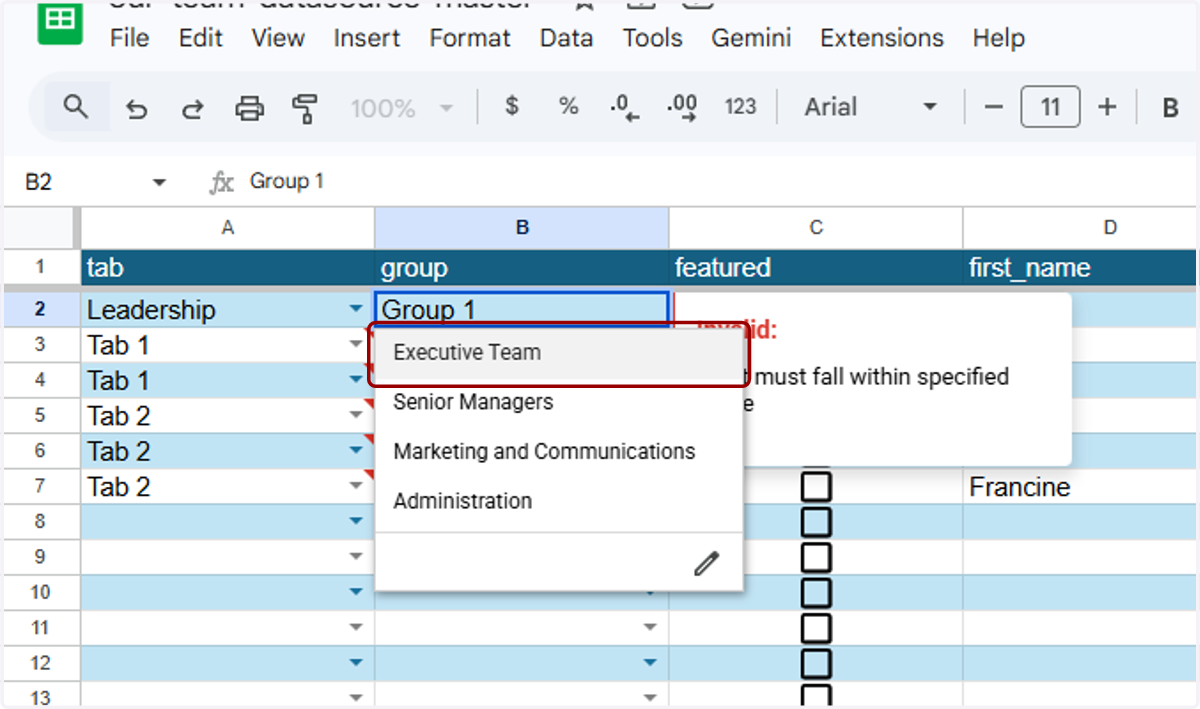Click the fx formula icon

[x=221, y=182]
